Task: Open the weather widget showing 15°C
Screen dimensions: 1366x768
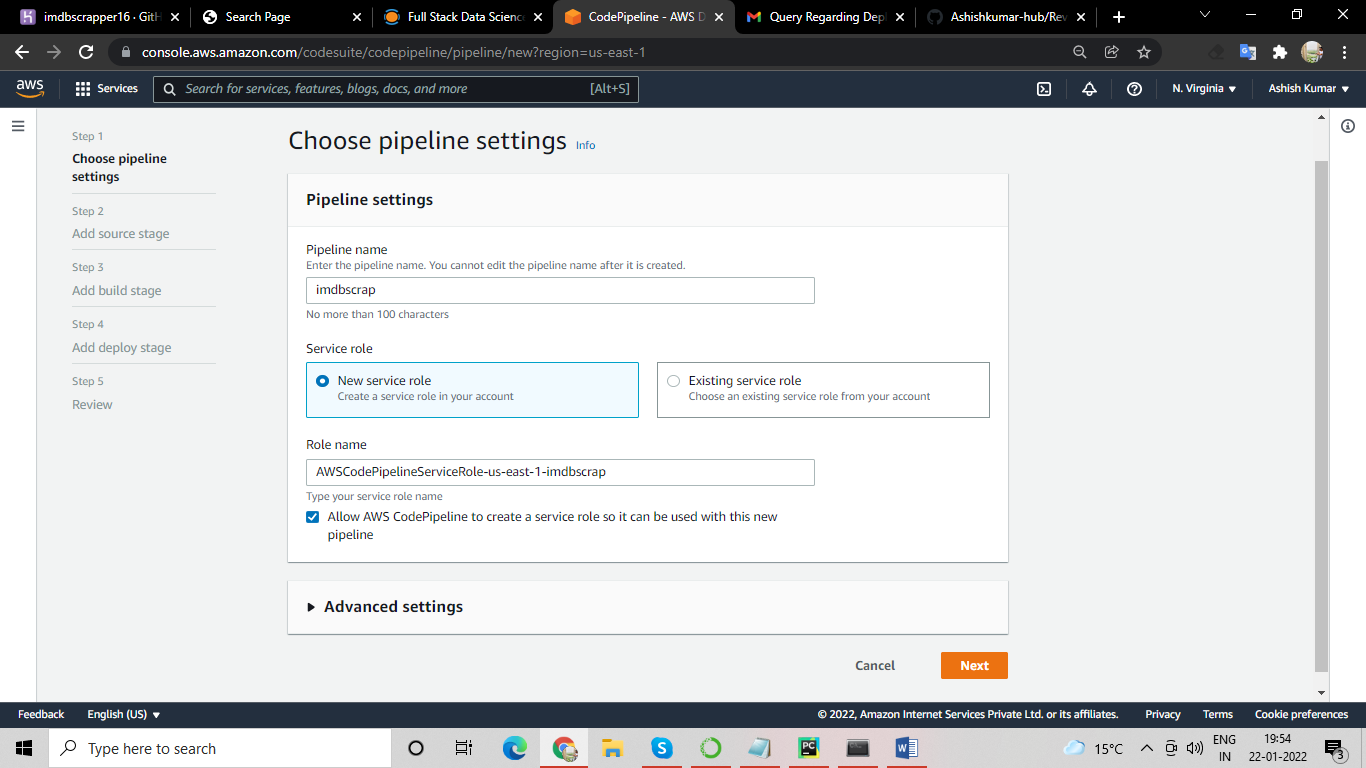Action: pyautogui.click(x=1093, y=748)
